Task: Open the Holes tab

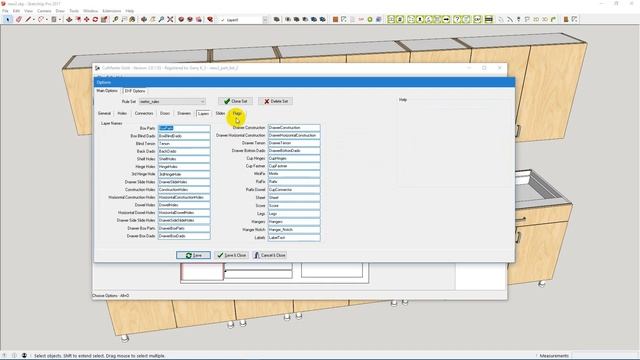Action: 122,113
